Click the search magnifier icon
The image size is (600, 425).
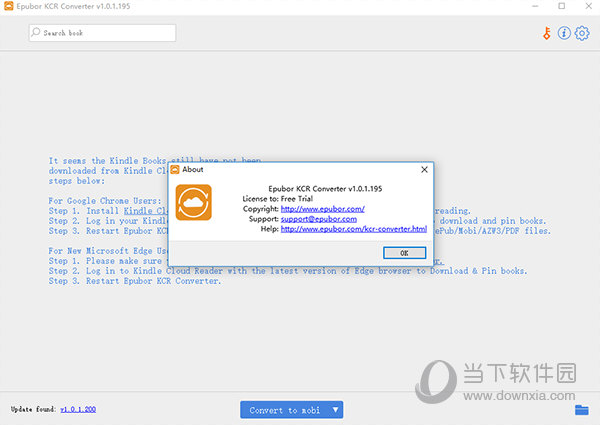pyautogui.click(x=36, y=32)
